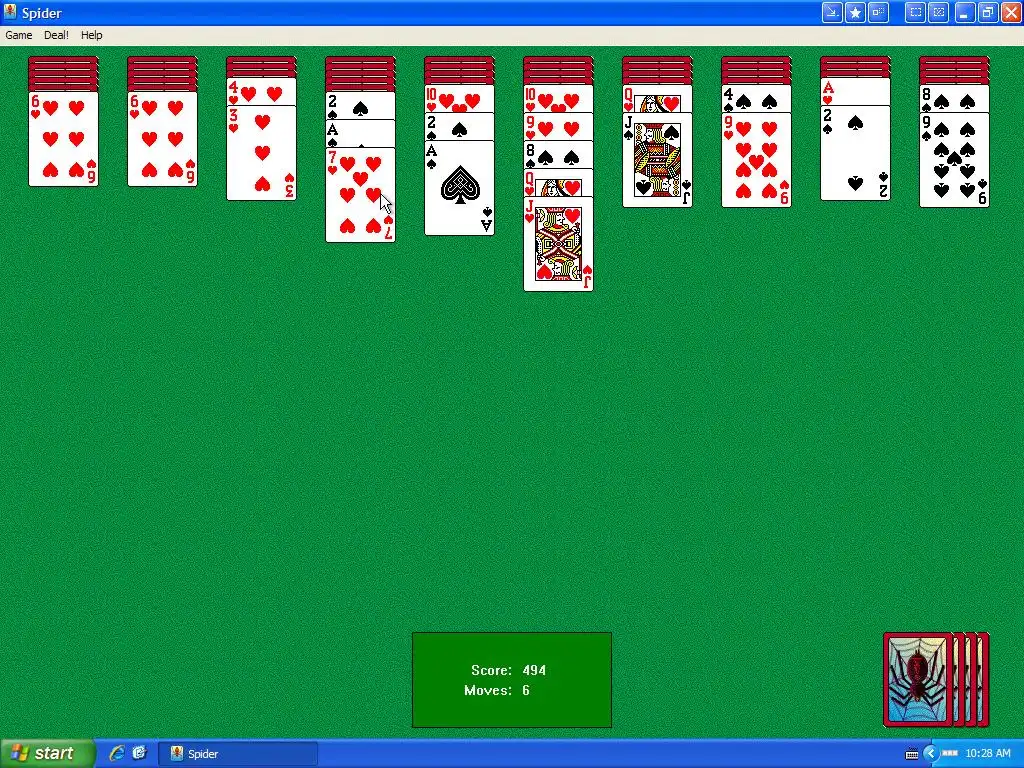Click the second quick launch icon

(x=139, y=754)
